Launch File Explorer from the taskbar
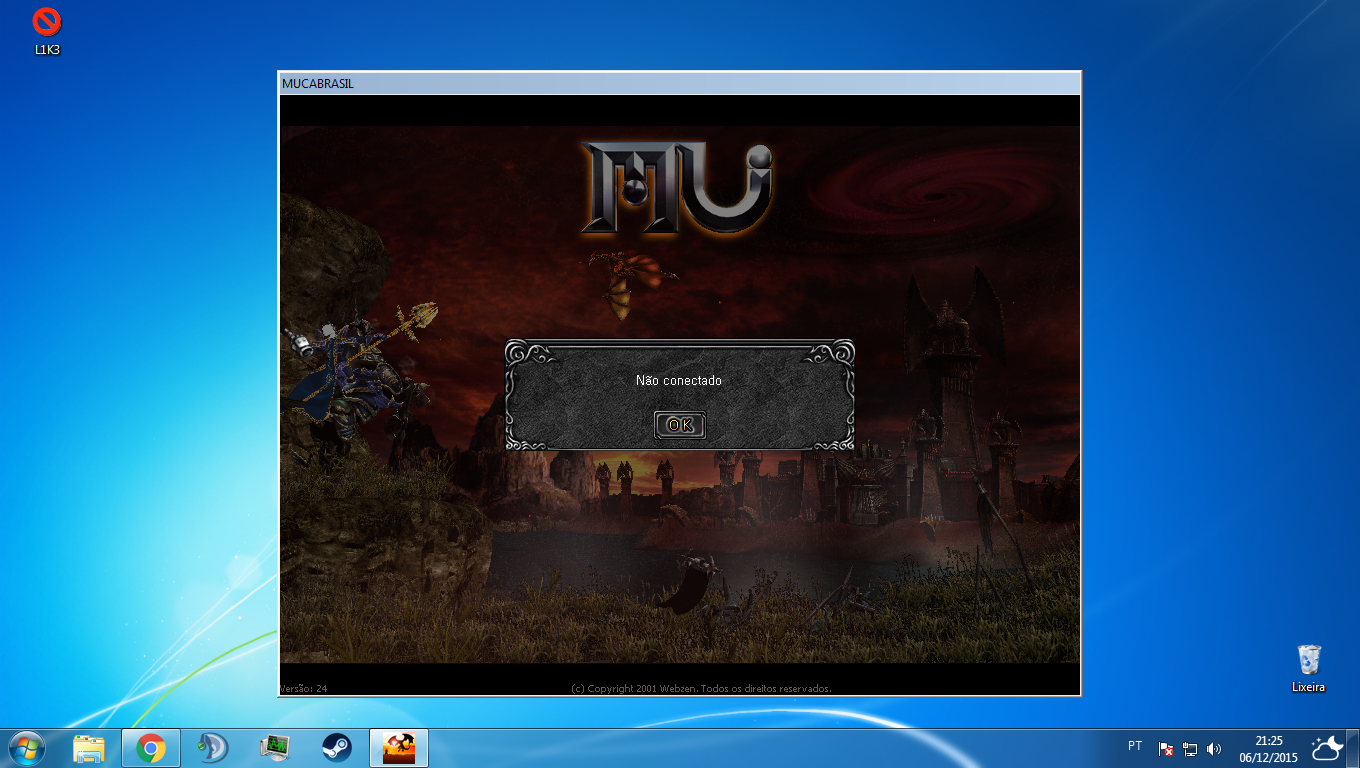 (89, 748)
